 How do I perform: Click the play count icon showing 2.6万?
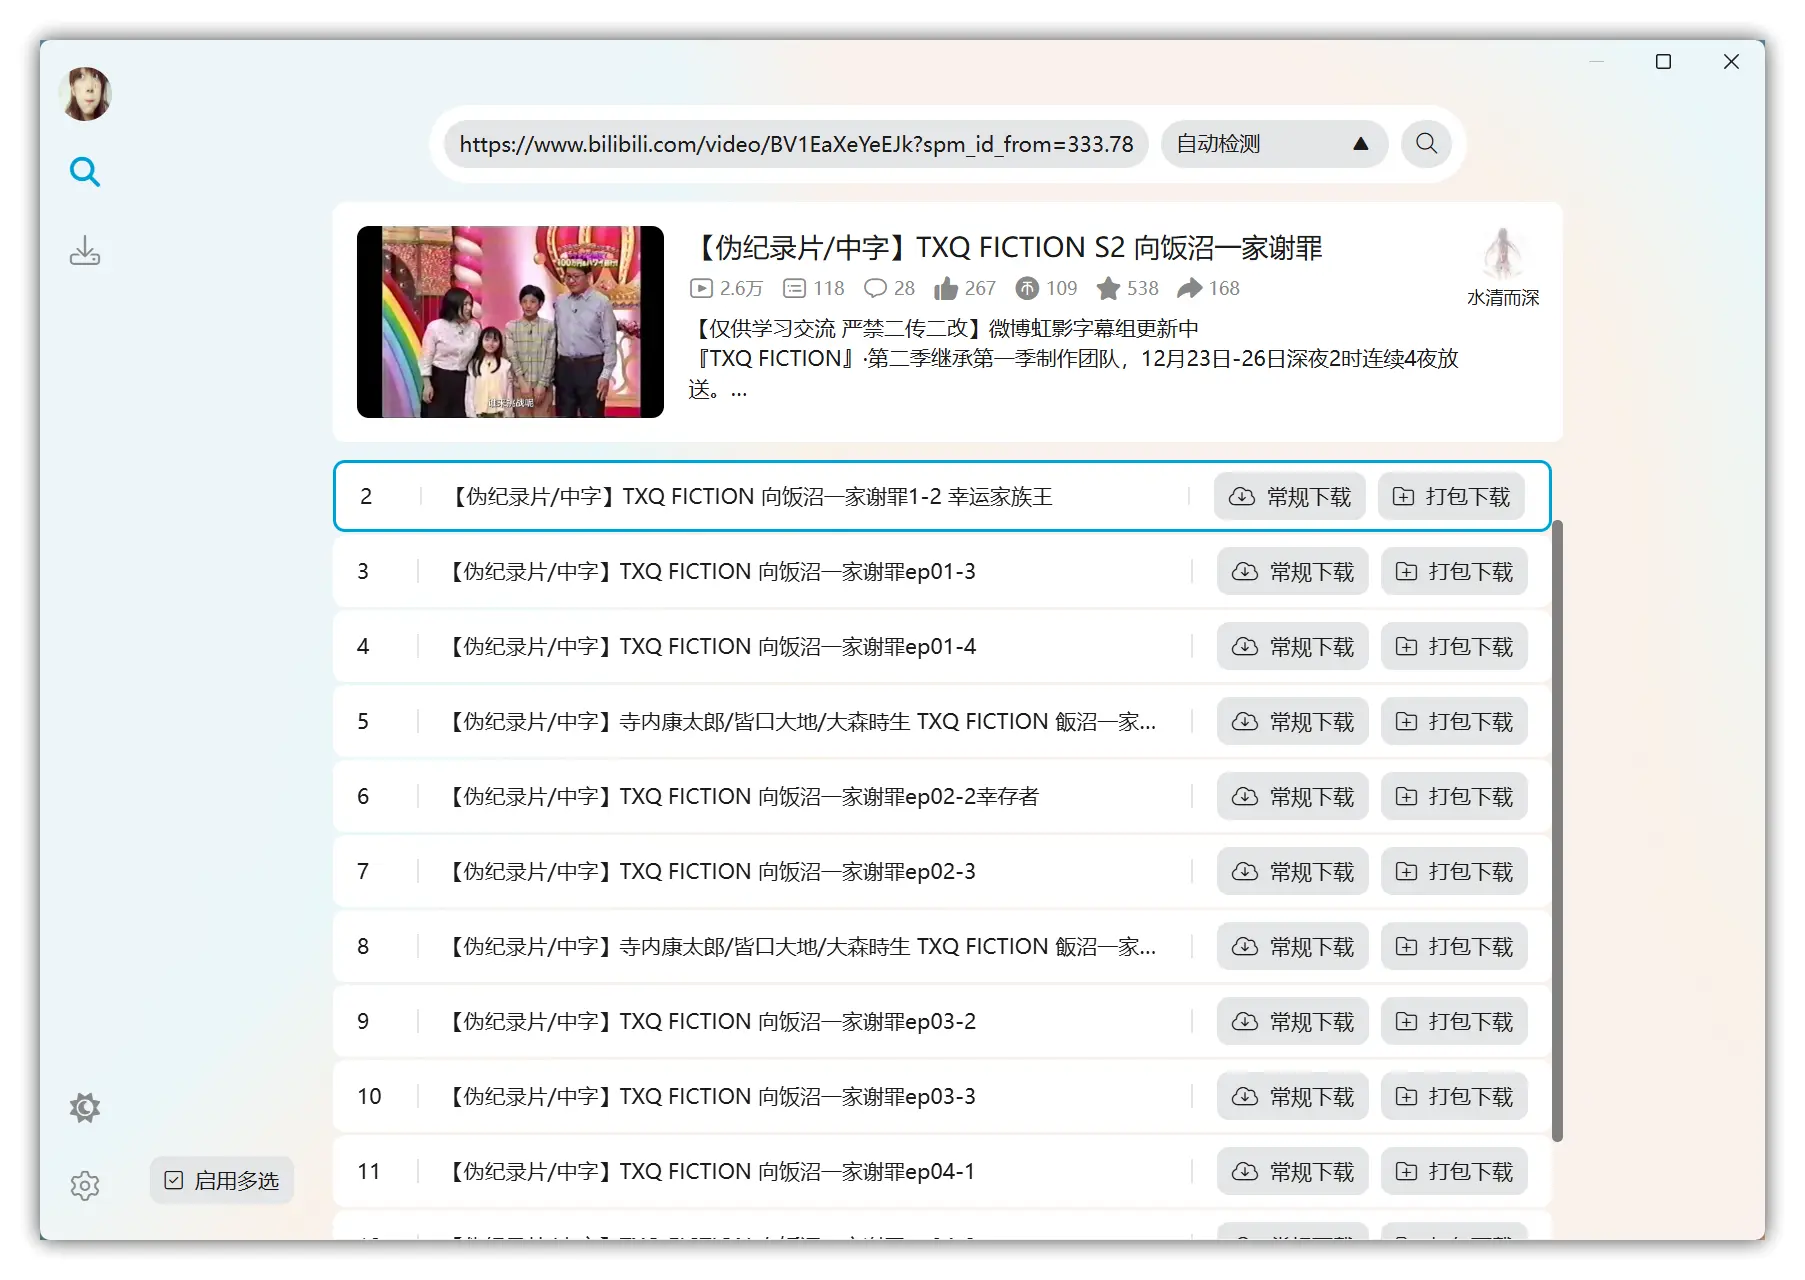702,289
